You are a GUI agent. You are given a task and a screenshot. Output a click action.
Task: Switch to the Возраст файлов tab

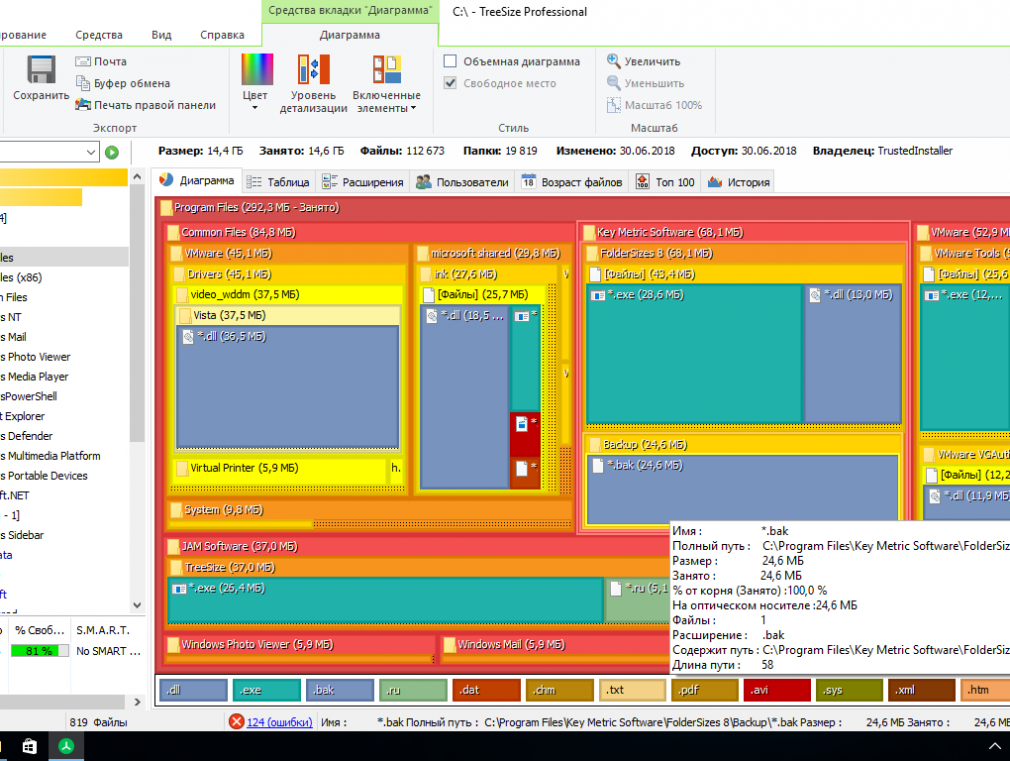pyautogui.click(x=572, y=182)
